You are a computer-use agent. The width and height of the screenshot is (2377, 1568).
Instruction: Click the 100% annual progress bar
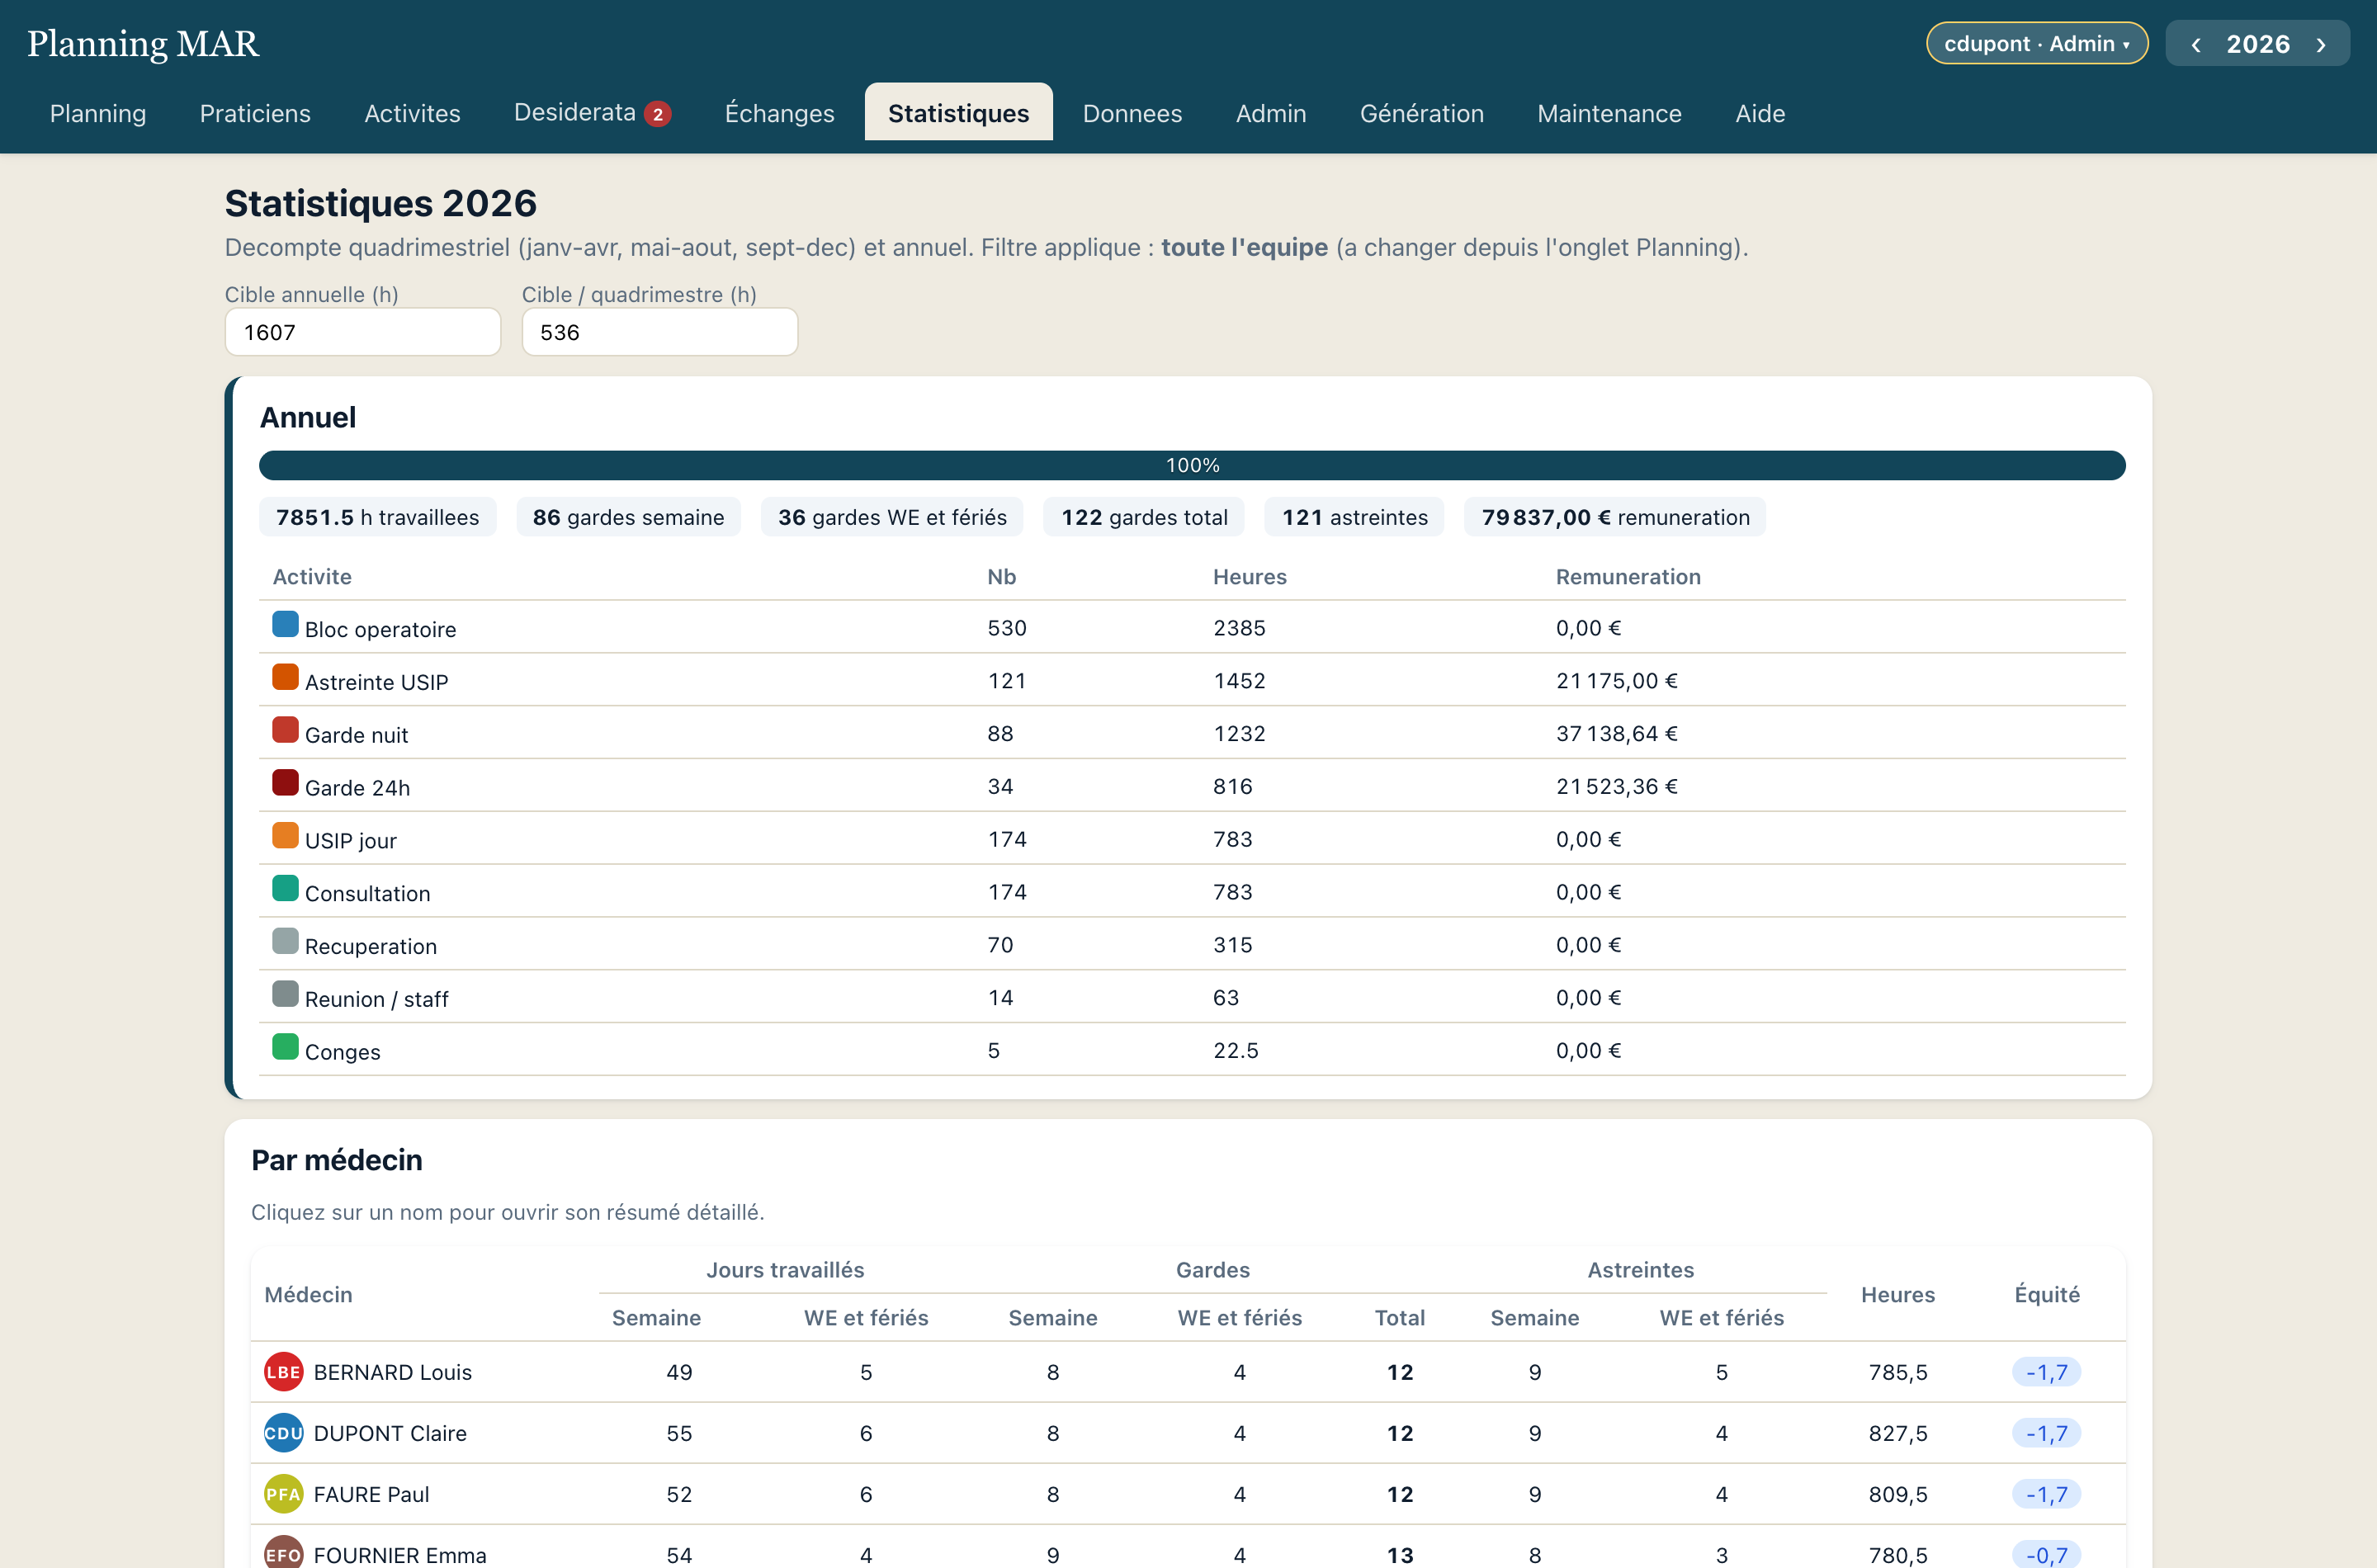pyautogui.click(x=1192, y=465)
